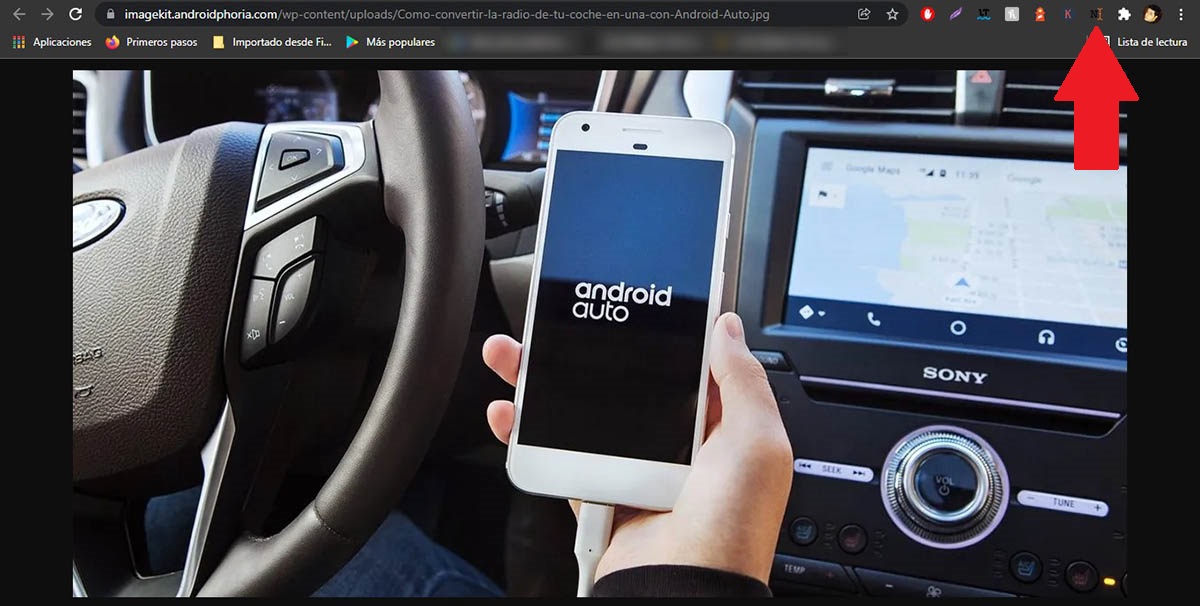Click the NI extension under the red arrow
Viewport: 1200px width, 606px height.
(1096, 14)
